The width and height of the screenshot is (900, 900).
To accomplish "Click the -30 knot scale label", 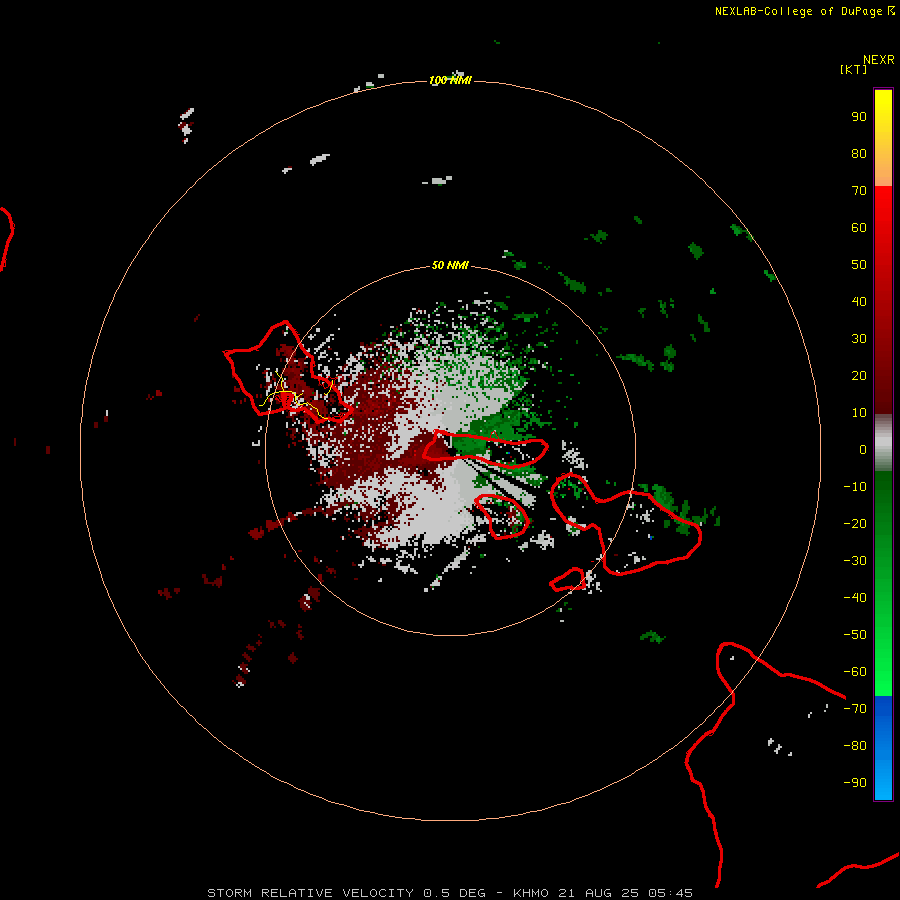I will (855, 561).
